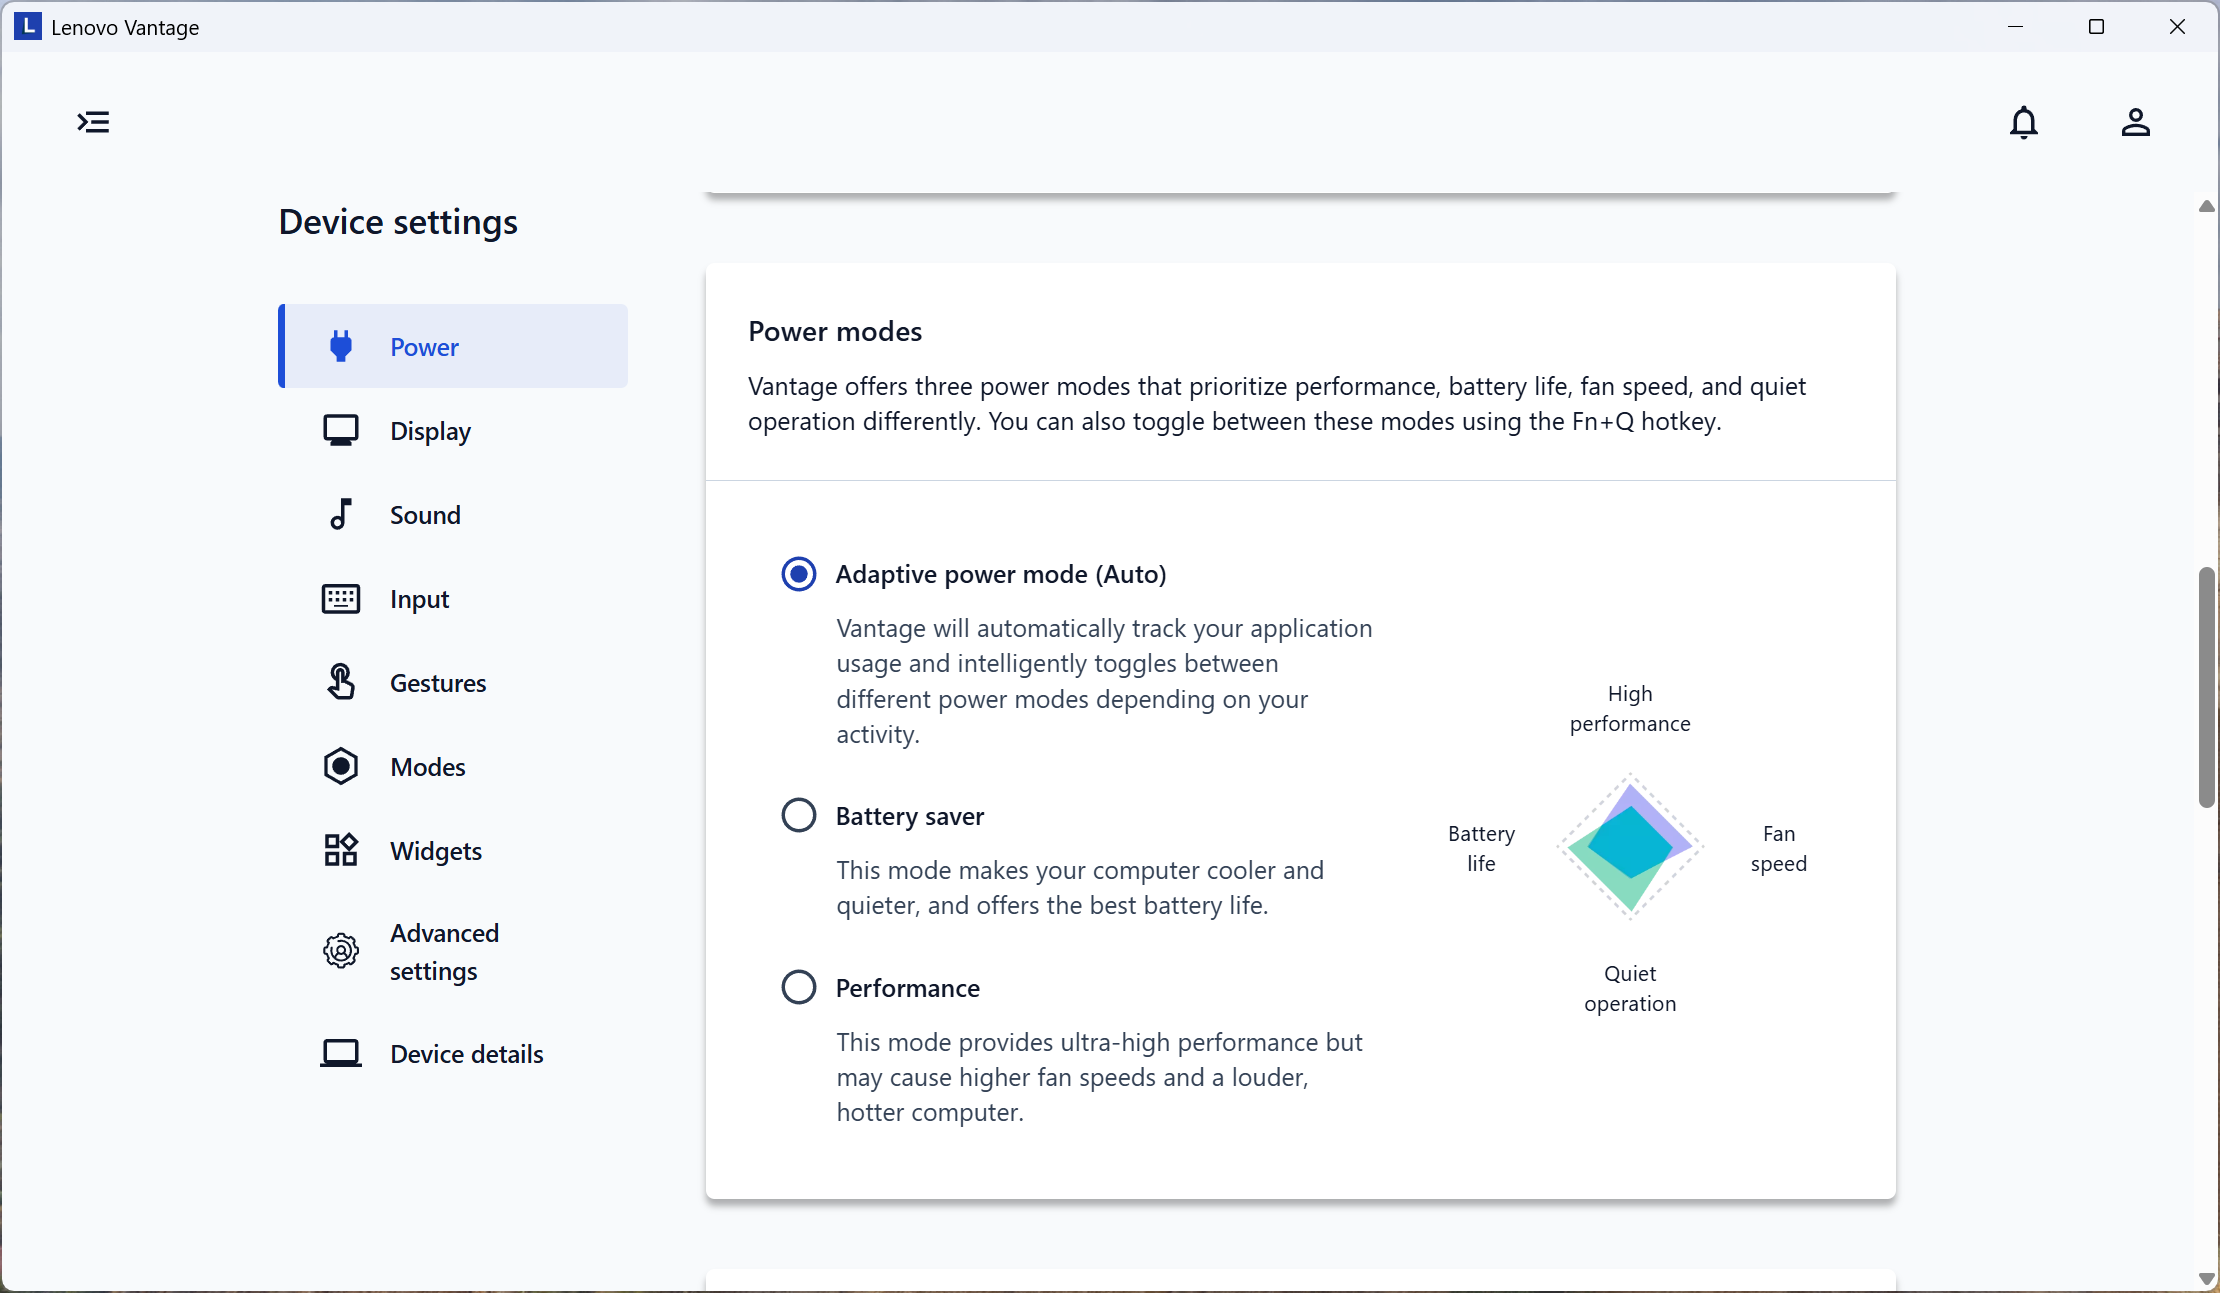Viewport: 2220px width, 1293px height.
Task: Click the Input keyboard icon
Action: pos(341,598)
